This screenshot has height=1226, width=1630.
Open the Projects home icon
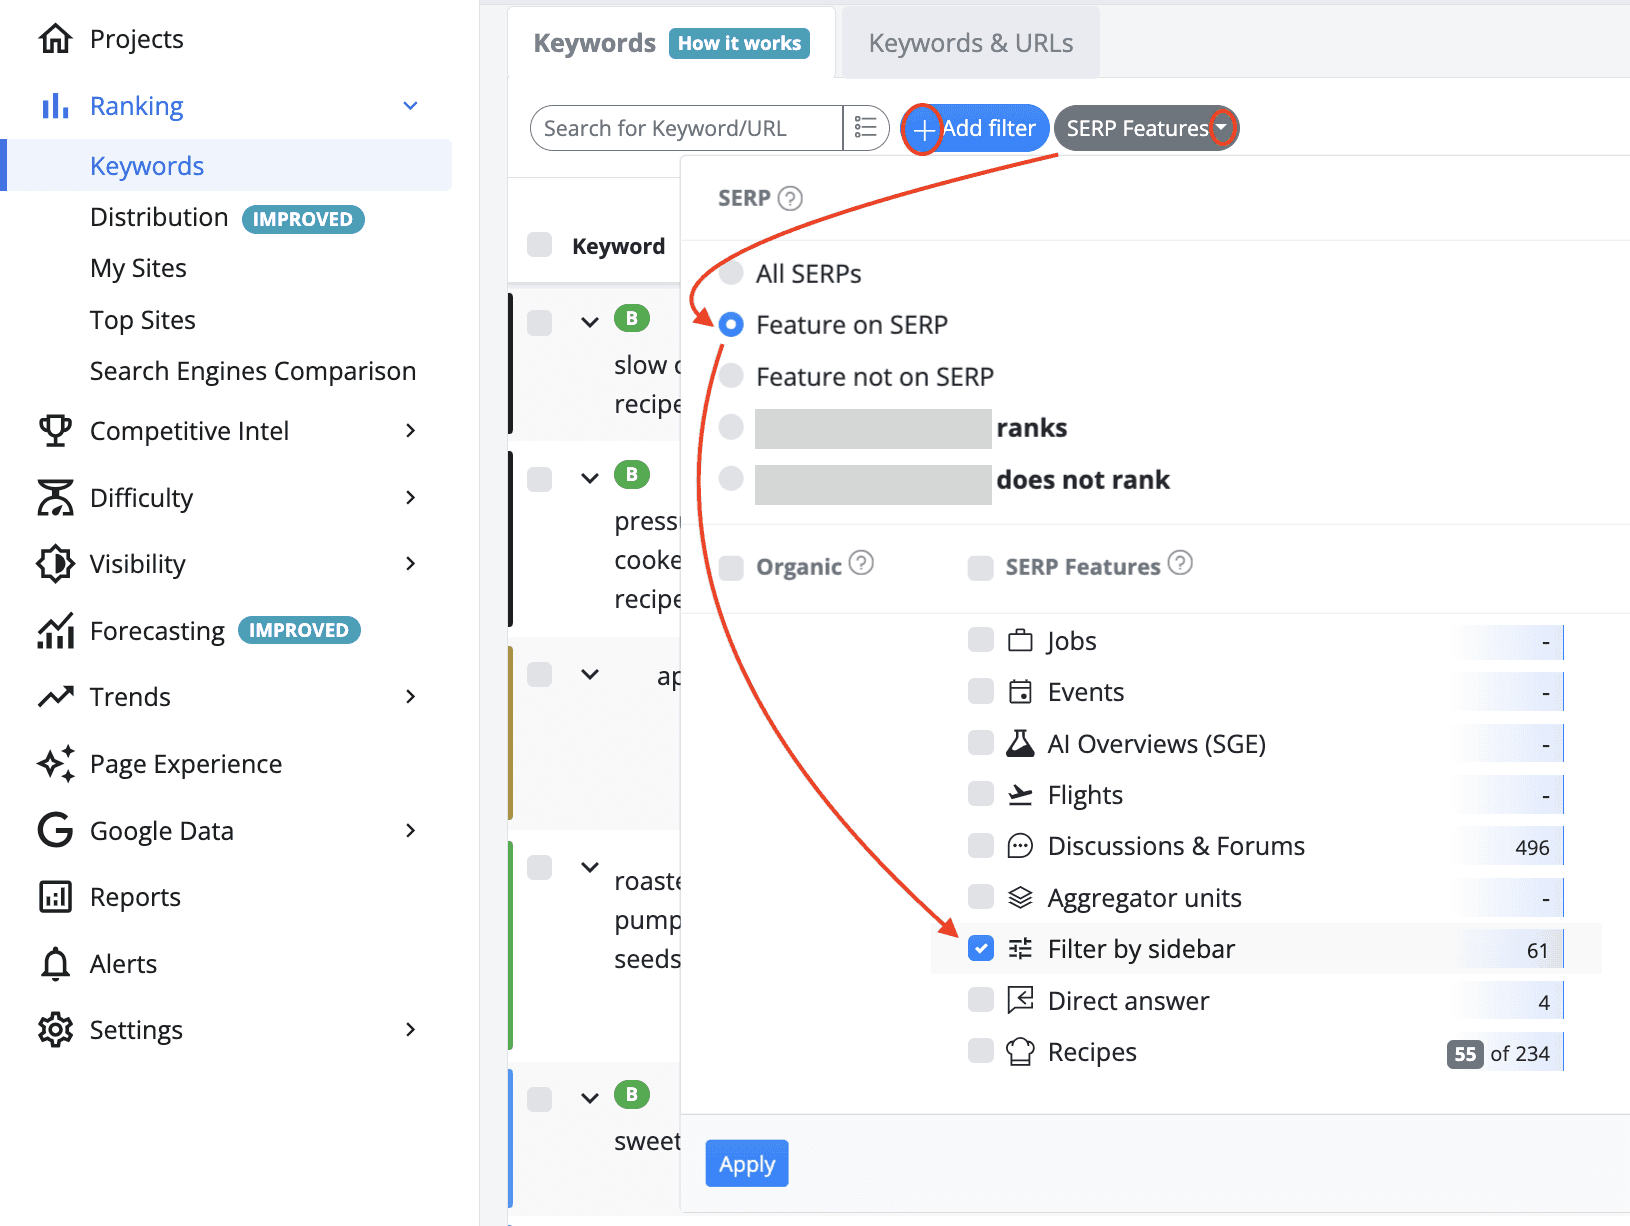pos(55,39)
